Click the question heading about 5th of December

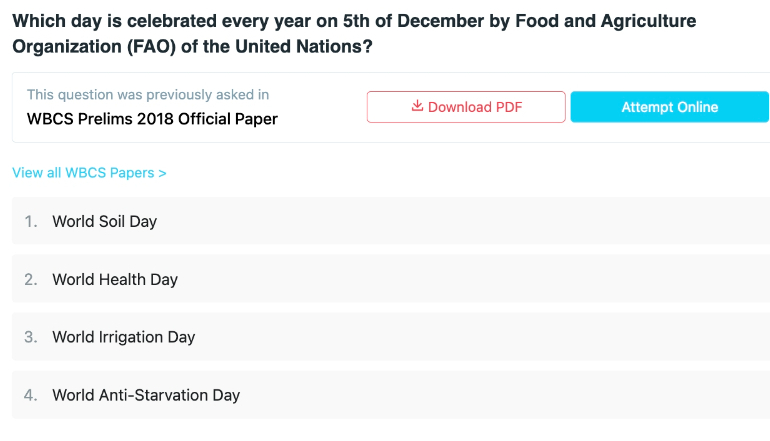point(354,33)
